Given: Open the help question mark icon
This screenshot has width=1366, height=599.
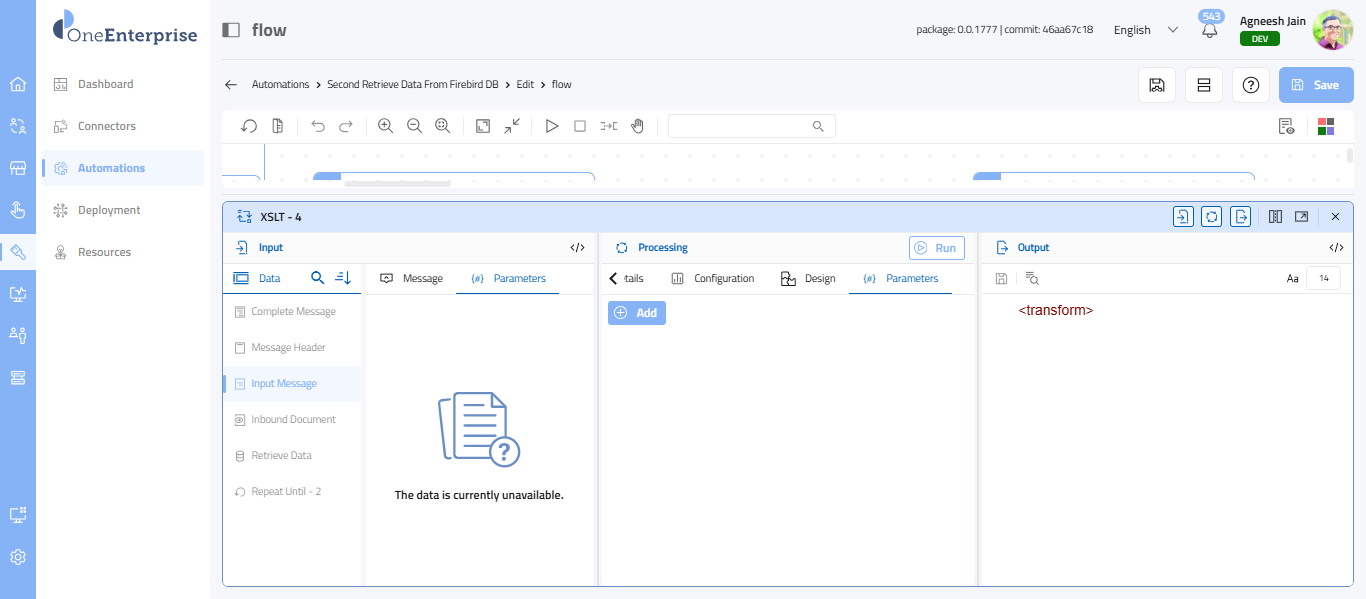Looking at the screenshot, I should tap(1250, 85).
